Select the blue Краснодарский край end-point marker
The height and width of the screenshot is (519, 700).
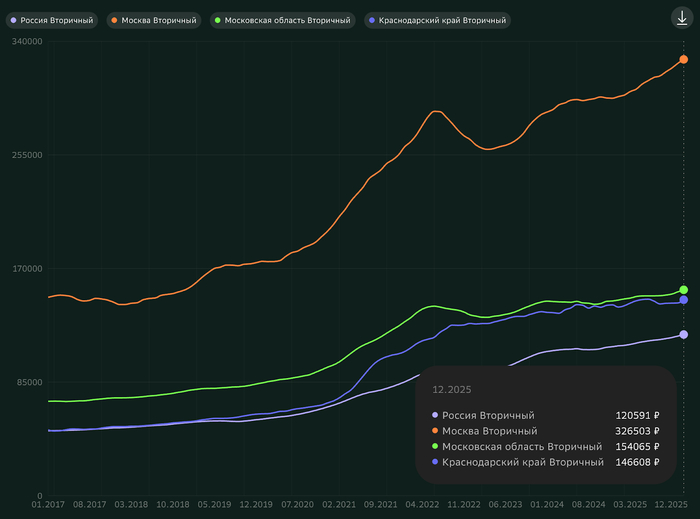(x=684, y=300)
